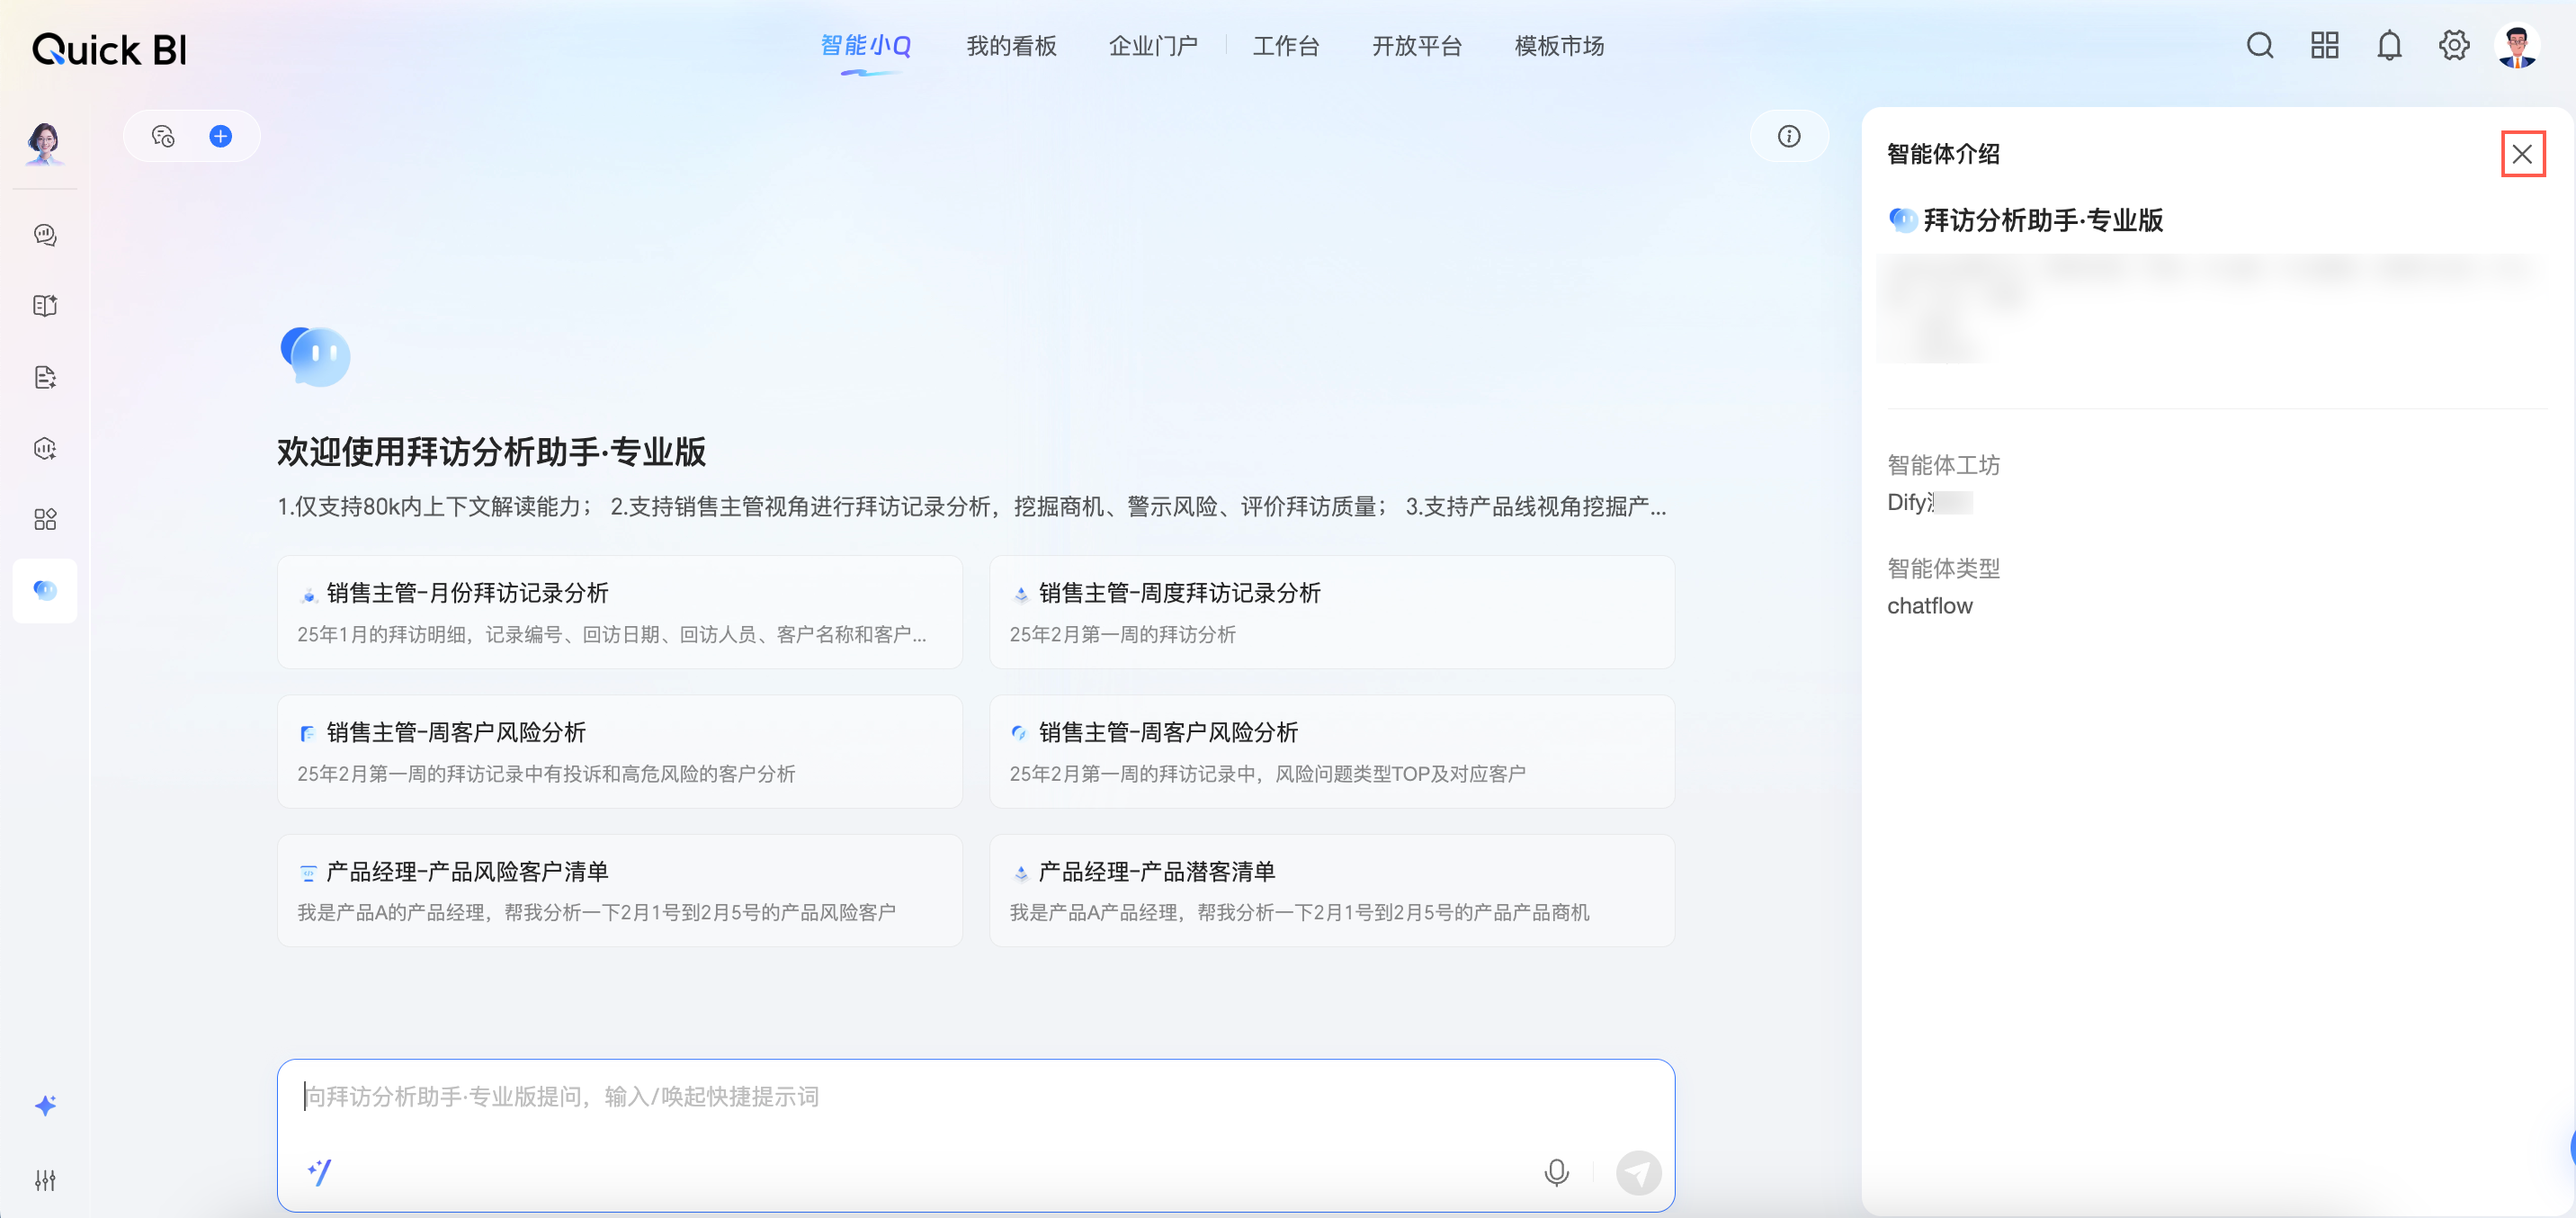Select 产品经理-产品潜客清单 prompt card
Image resolution: width=2576 pixels, height=1218 pixels.
[1331, 890]
